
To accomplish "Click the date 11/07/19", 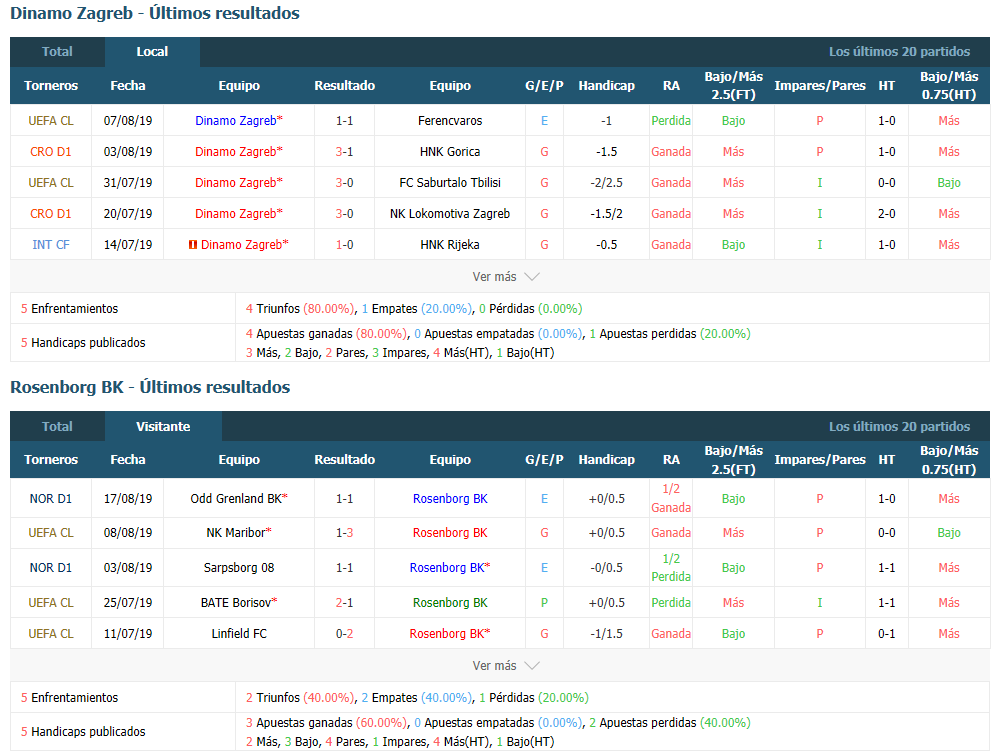I will pyautogui.click(x=128, y=634).
